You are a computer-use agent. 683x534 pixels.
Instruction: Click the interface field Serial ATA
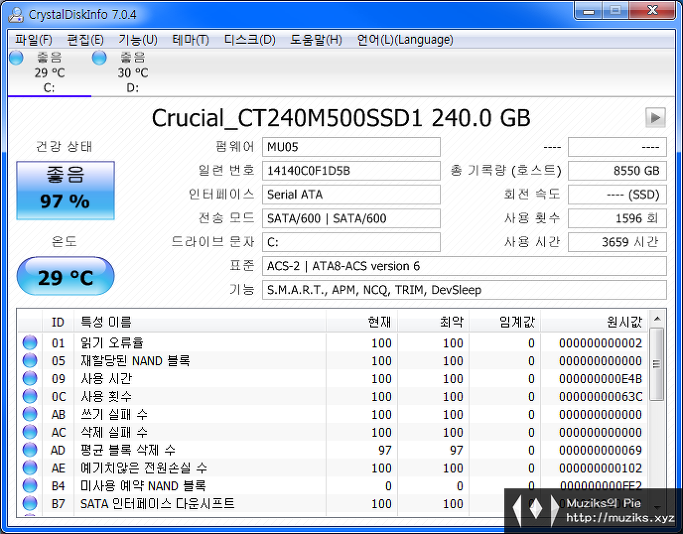[x=351, y=194]
